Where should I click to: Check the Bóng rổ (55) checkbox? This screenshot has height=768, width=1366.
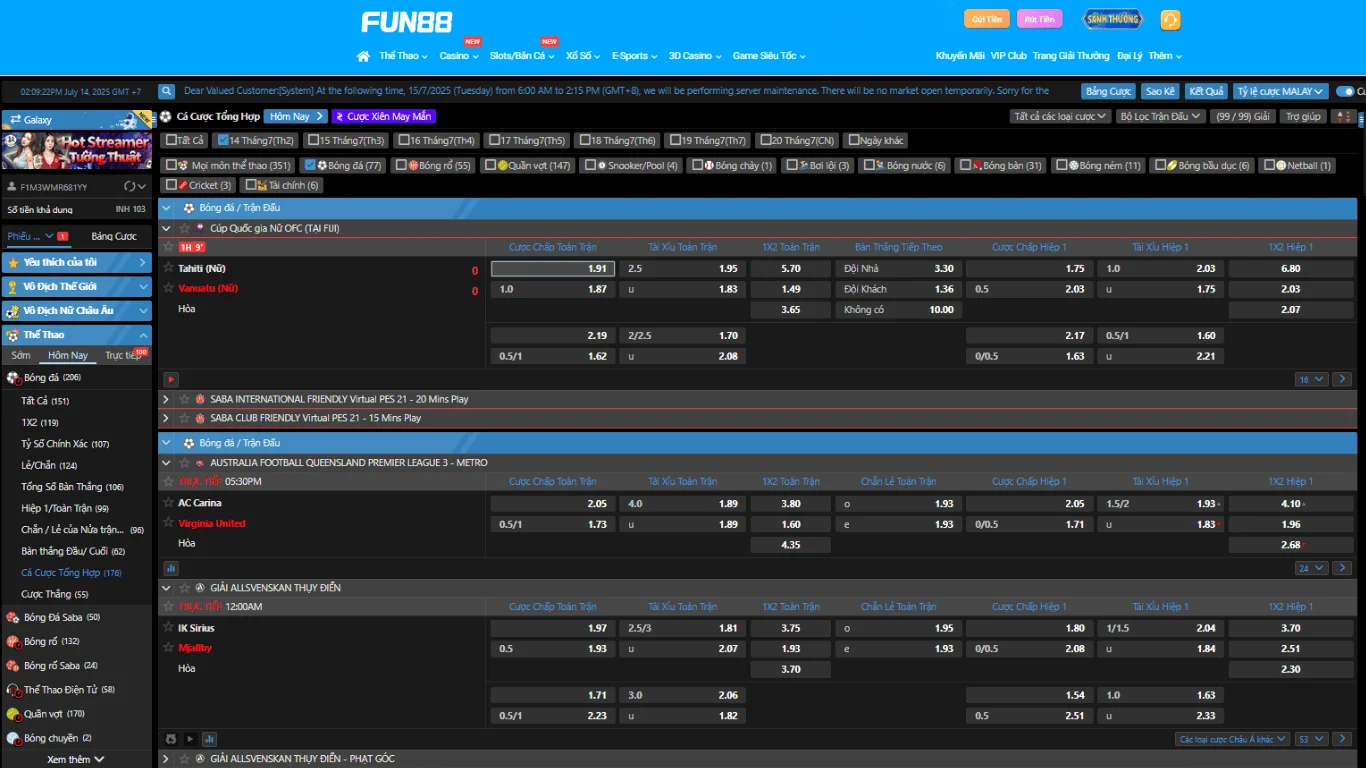click(401, 165)
